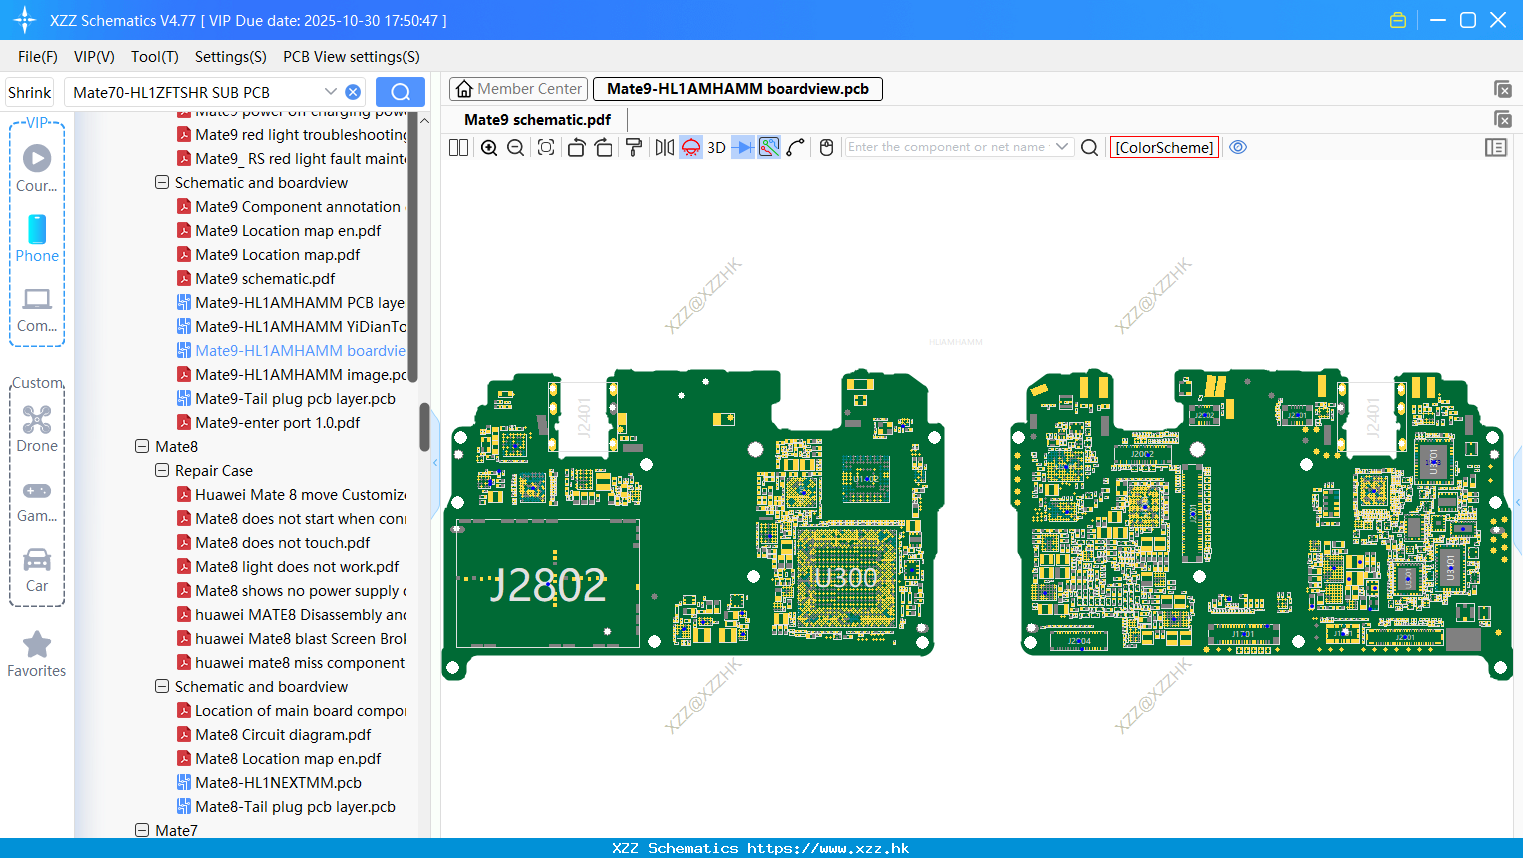Close the boardview tab panel icon
Screen dimensions: 1523x858
click(1502, 89)
